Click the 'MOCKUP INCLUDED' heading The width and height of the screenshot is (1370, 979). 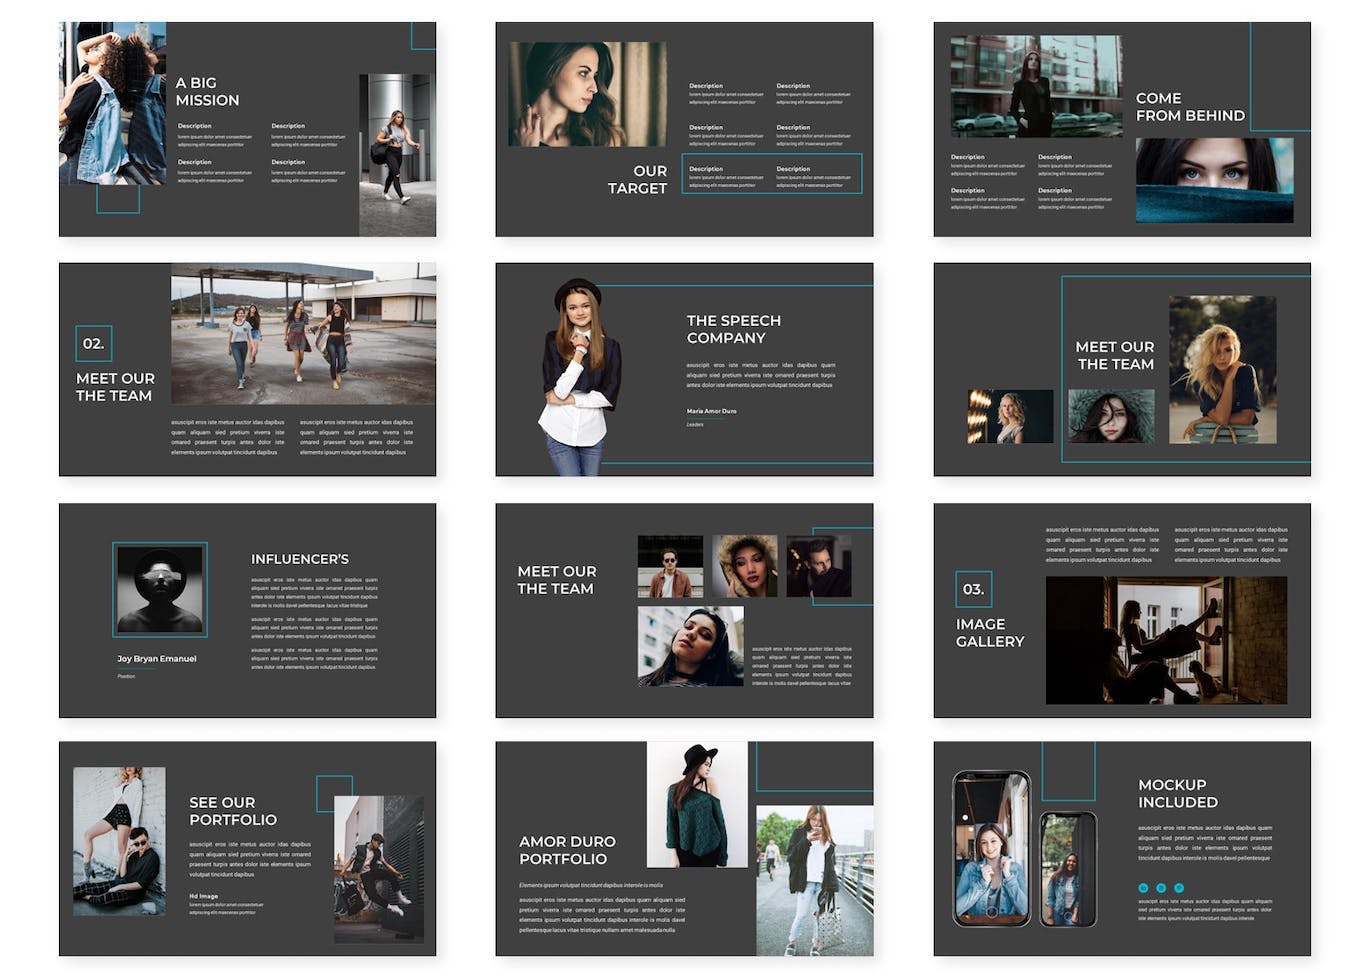pos(1177,792)
